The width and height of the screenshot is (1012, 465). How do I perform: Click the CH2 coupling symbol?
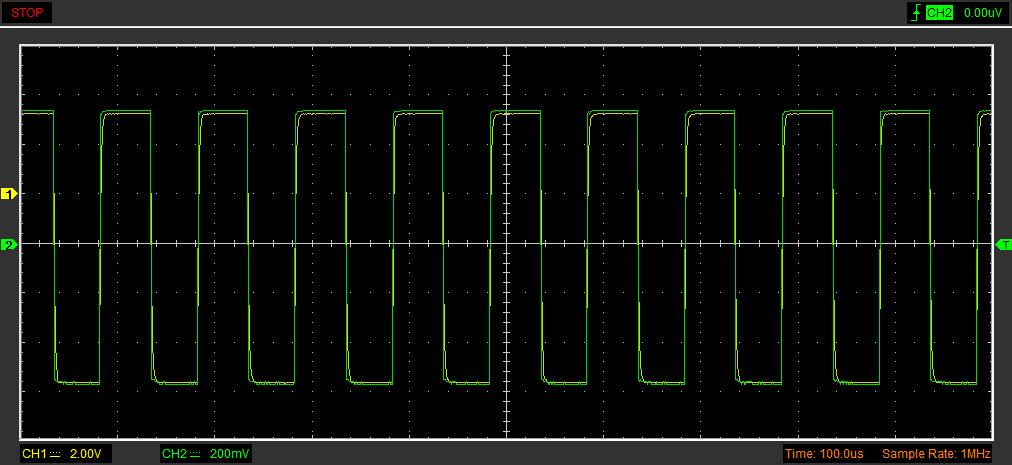pos(196,454)
